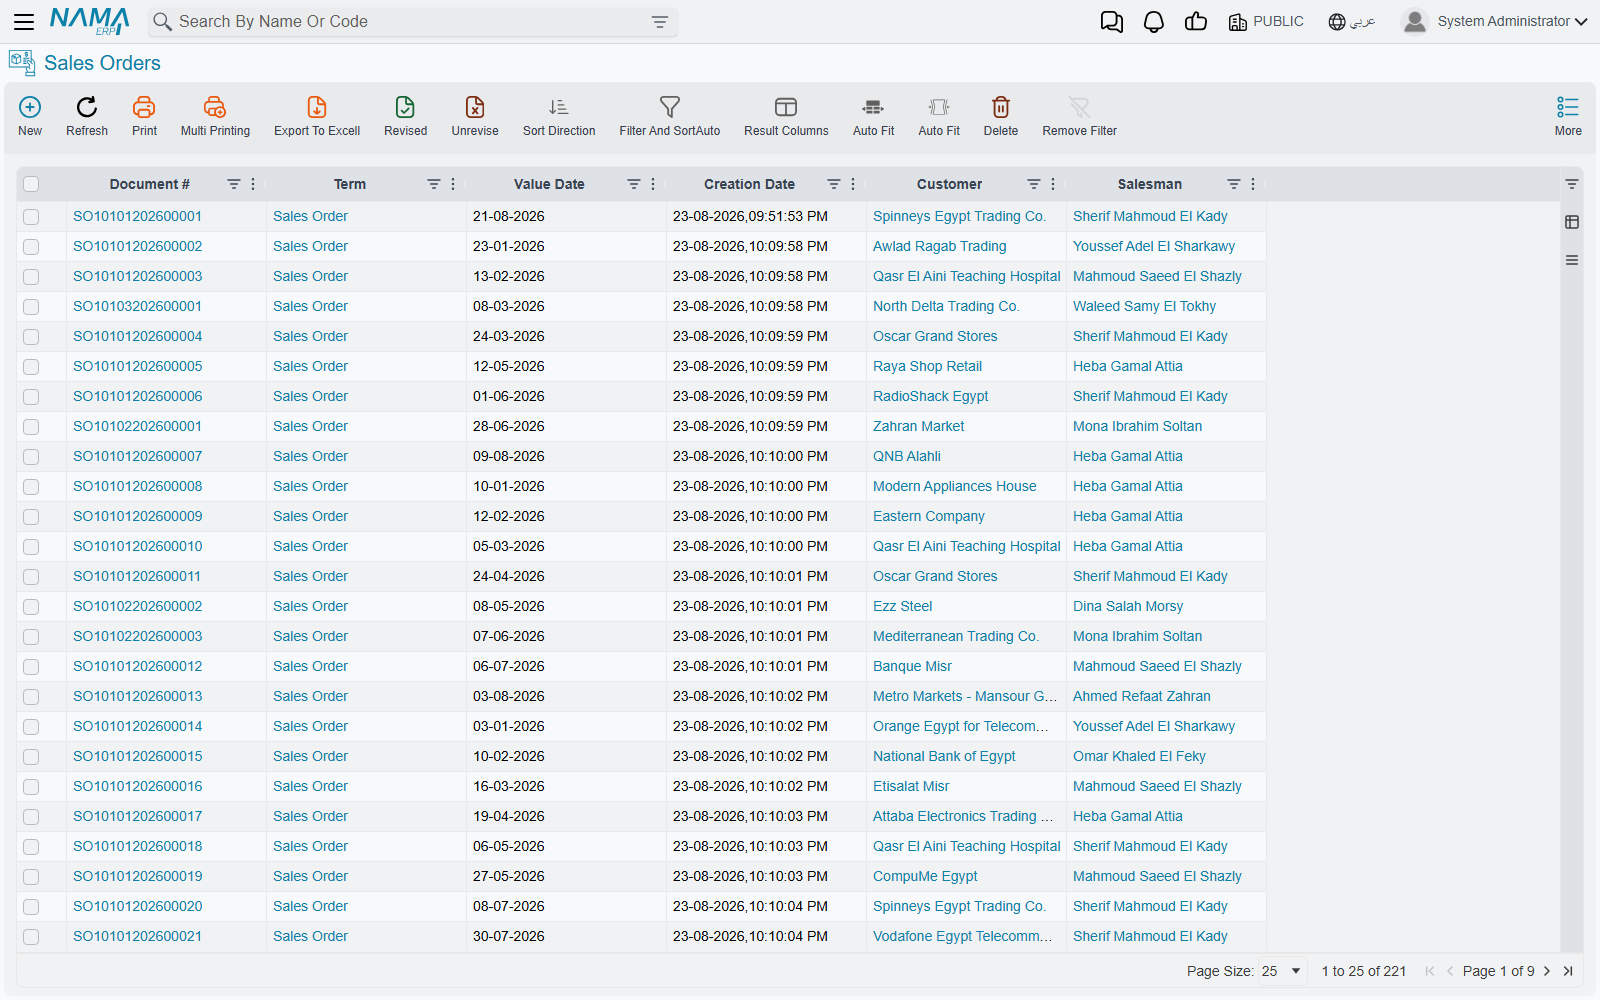Screen dimensions: 1600x1000
Task: Select row SO10103202600001 checkbox
Action: [31, 307]
